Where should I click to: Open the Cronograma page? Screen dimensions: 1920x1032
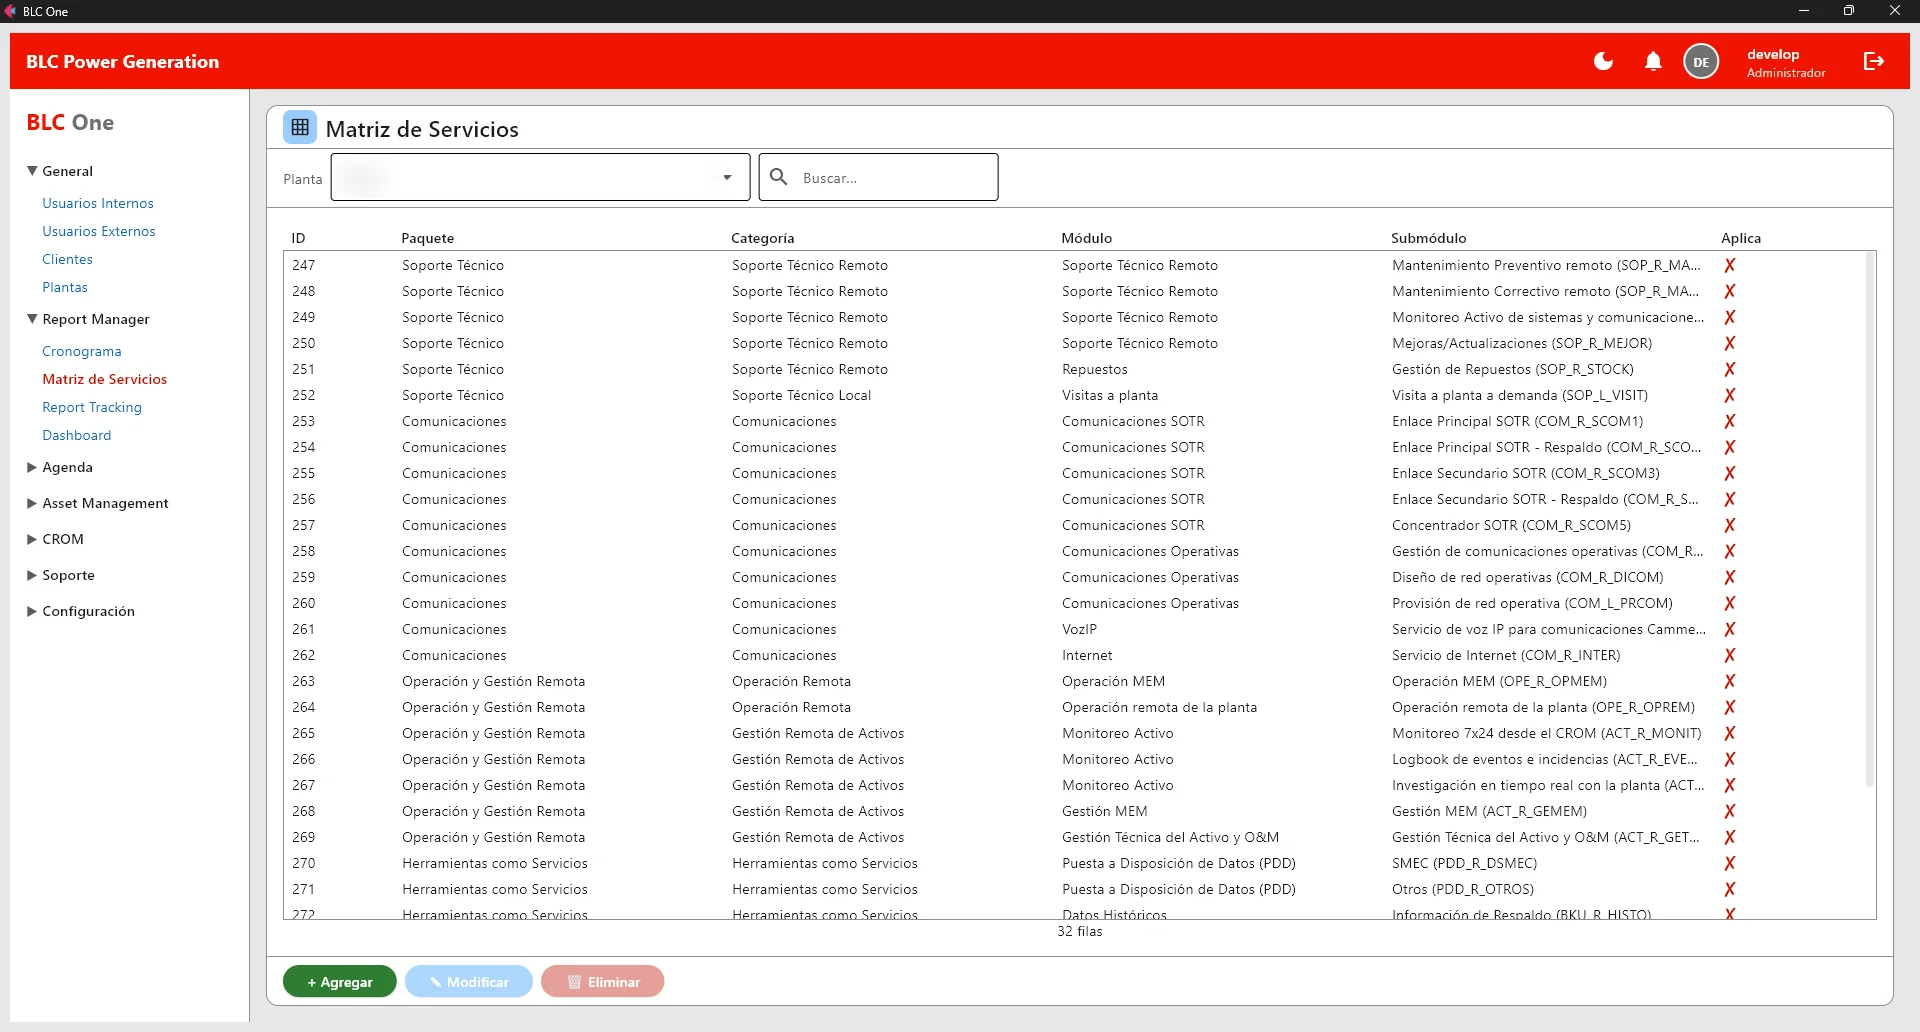point(82,351)
